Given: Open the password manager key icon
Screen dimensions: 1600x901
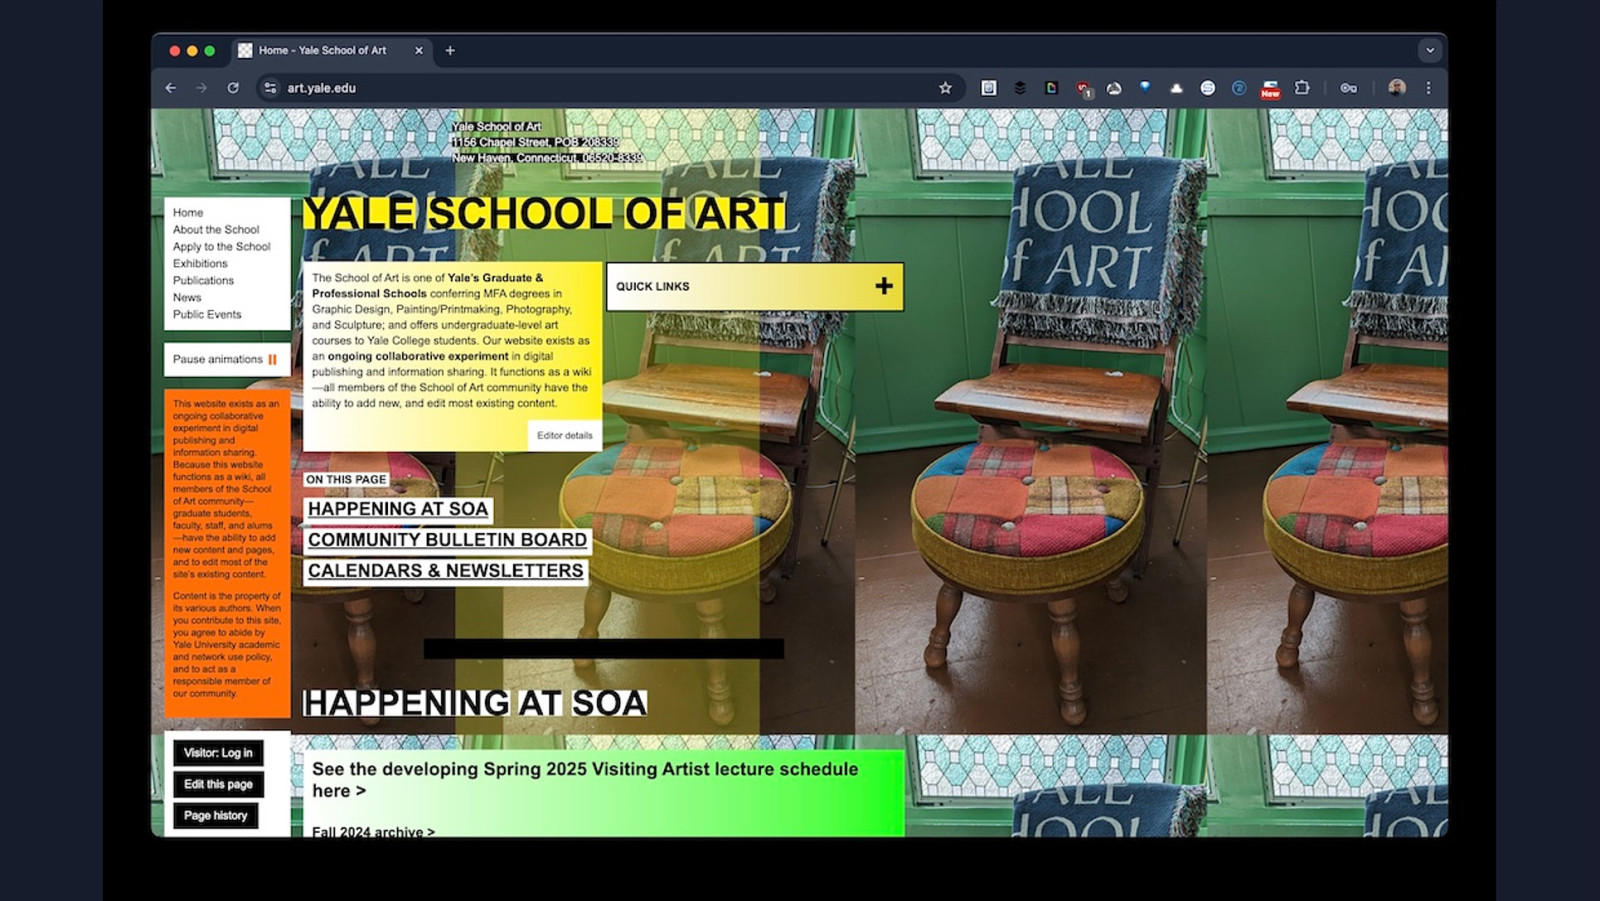Looking at the screenshot, I should click(1349, 88).
